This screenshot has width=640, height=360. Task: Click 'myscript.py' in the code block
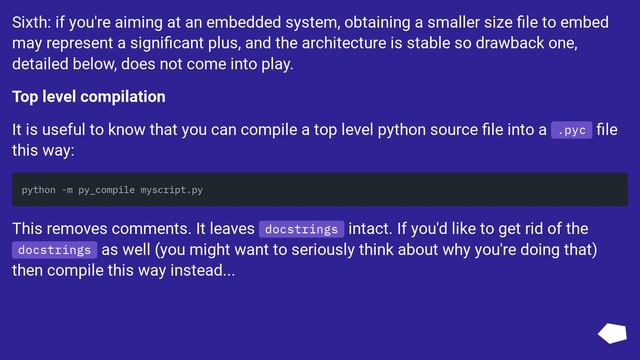pyautogui.click(x=172, y=190)
